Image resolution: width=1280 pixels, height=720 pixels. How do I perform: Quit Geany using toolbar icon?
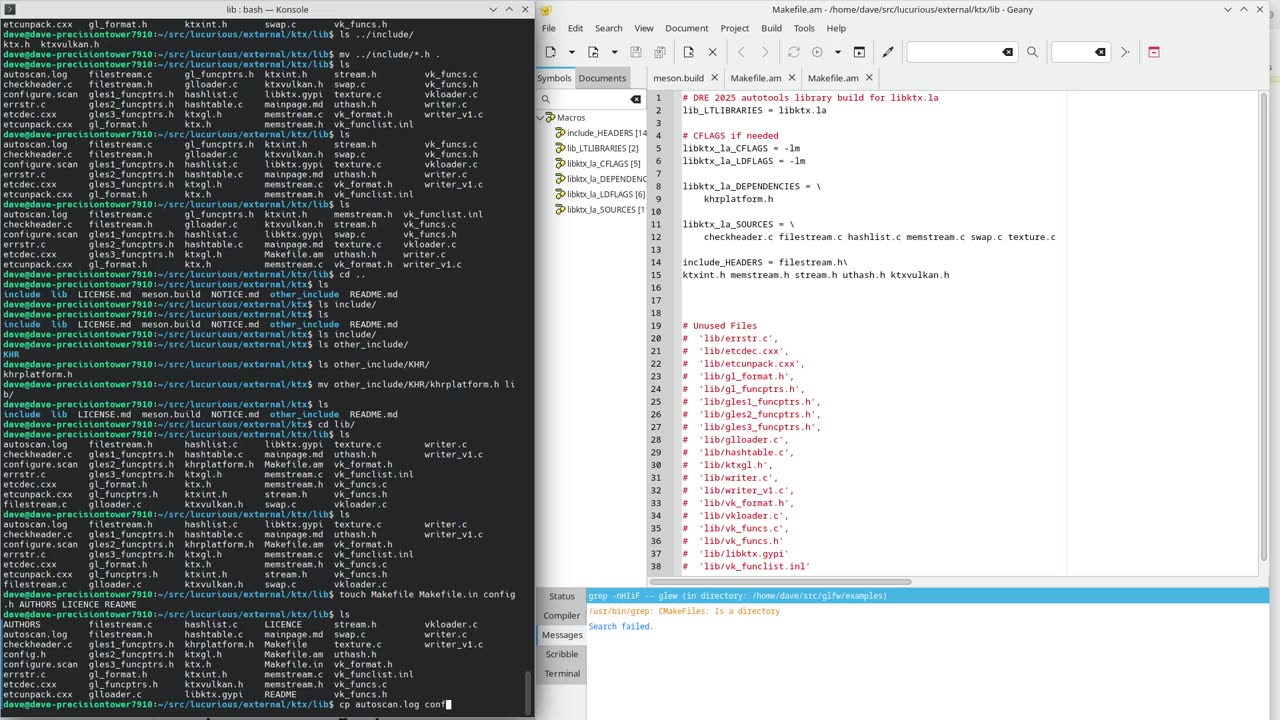[1153, 52]
